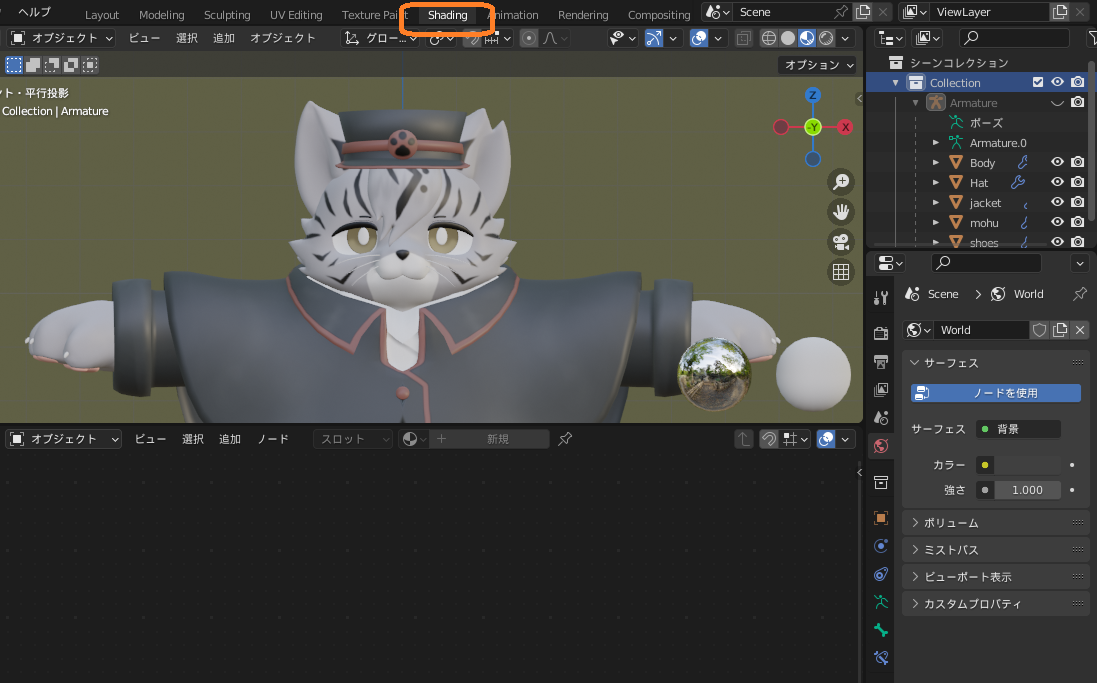The image size is (1097, 683).
Task: Click the 背景 surface shader button
Action: (1019, 429)
